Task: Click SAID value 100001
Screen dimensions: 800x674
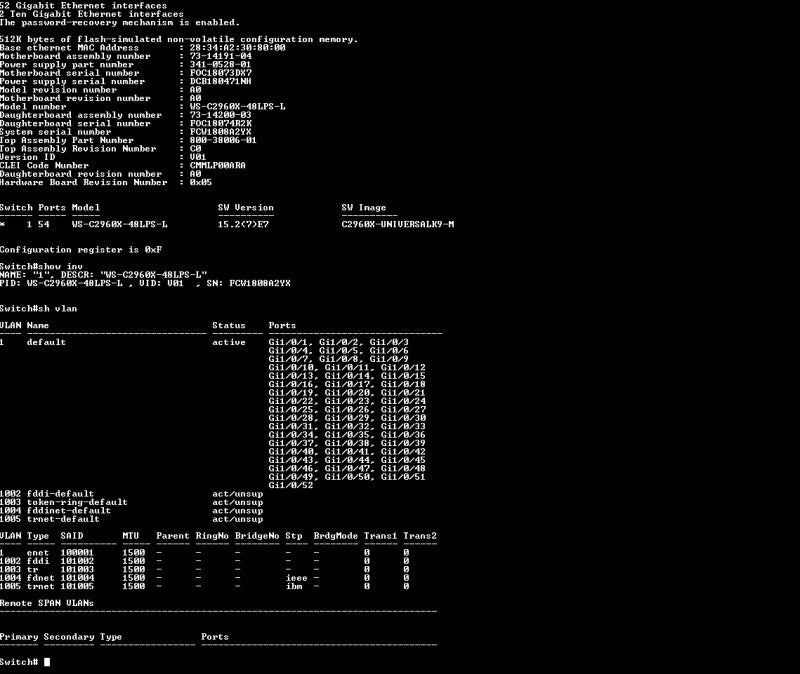Action: click(77, 553)
